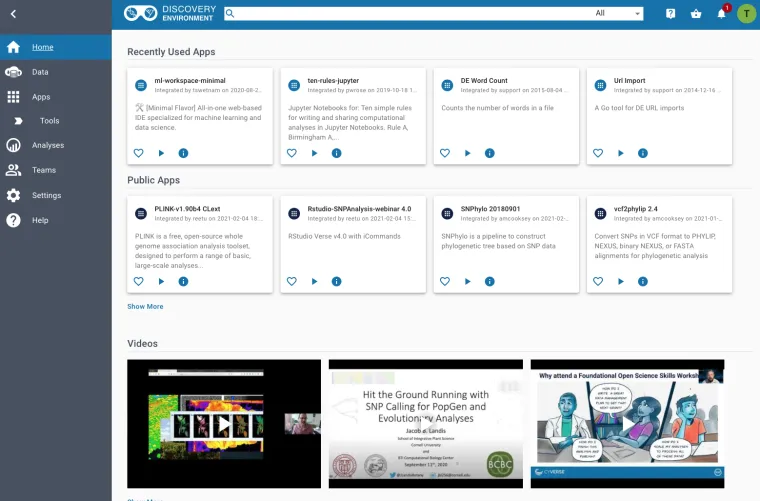Click Show More under Public Apps
This screenshot has height=501, width=760.
tap(145, 306)
